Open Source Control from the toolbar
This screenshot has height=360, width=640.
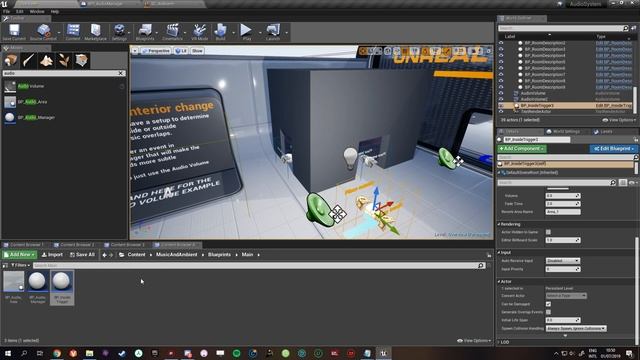coord(43,32)
